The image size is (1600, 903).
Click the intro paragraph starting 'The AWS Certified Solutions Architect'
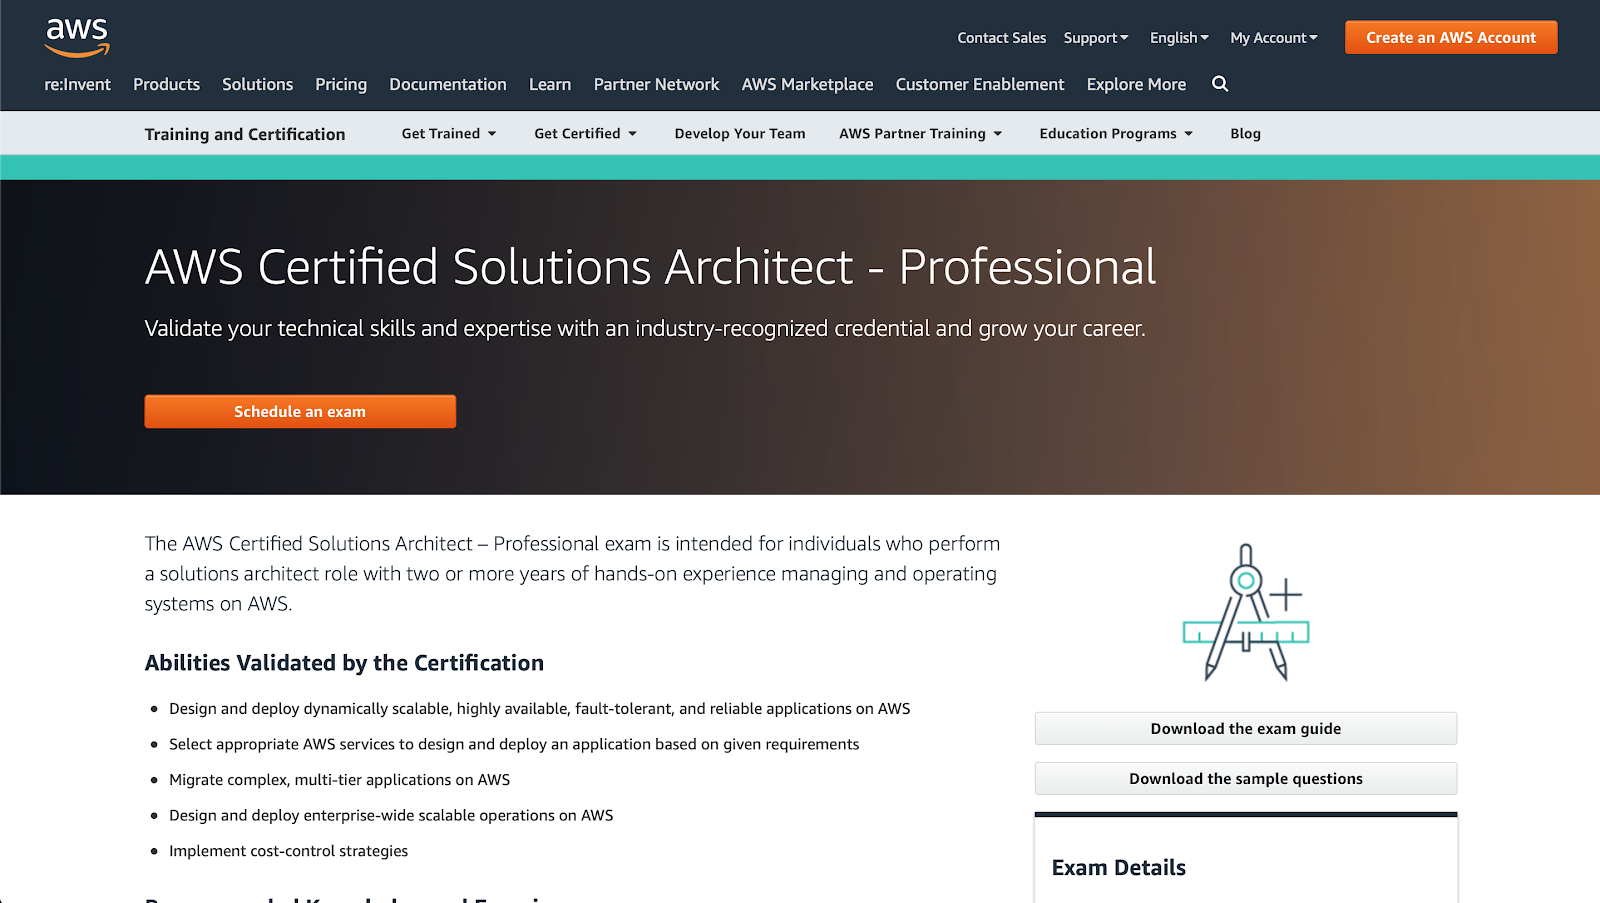click(572, 574)
